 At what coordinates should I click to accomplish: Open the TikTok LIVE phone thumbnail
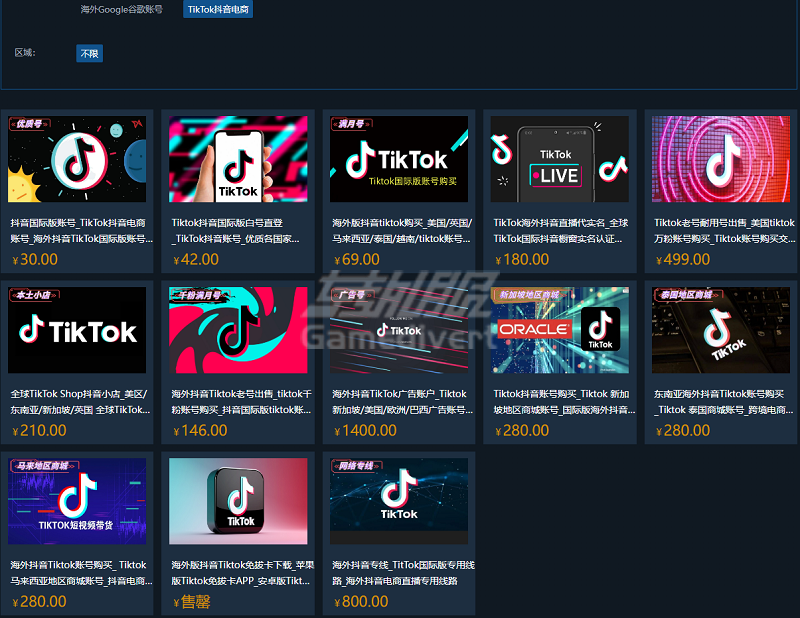pos(560,159)
